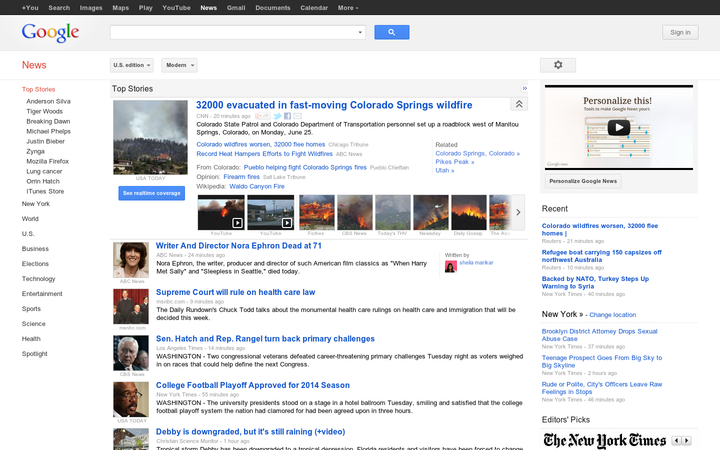Open Nora Ephron photo thumbnail
720x450 pixels.
coord(131,260)
